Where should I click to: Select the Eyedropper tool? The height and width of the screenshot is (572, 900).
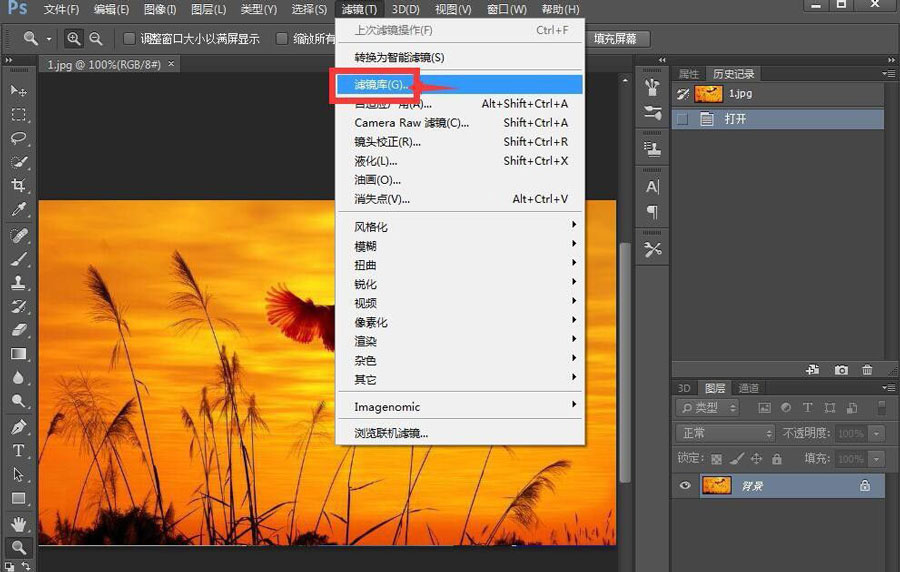pyautogui.click(x=18, y=210)
